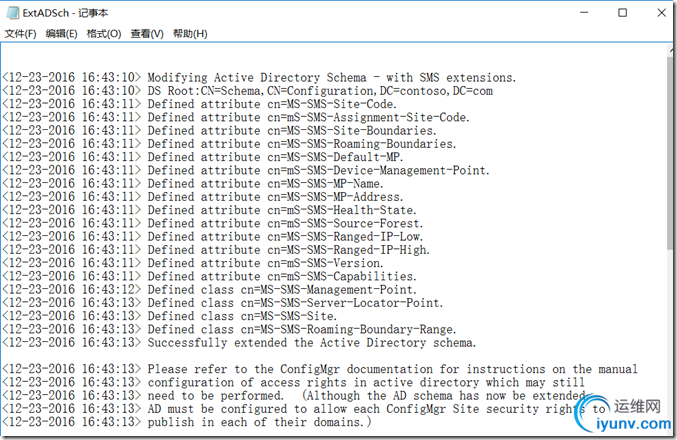Click text 'cn=MS-SMS-MP-Name.'
677x440 pixels.
point(325,184)
